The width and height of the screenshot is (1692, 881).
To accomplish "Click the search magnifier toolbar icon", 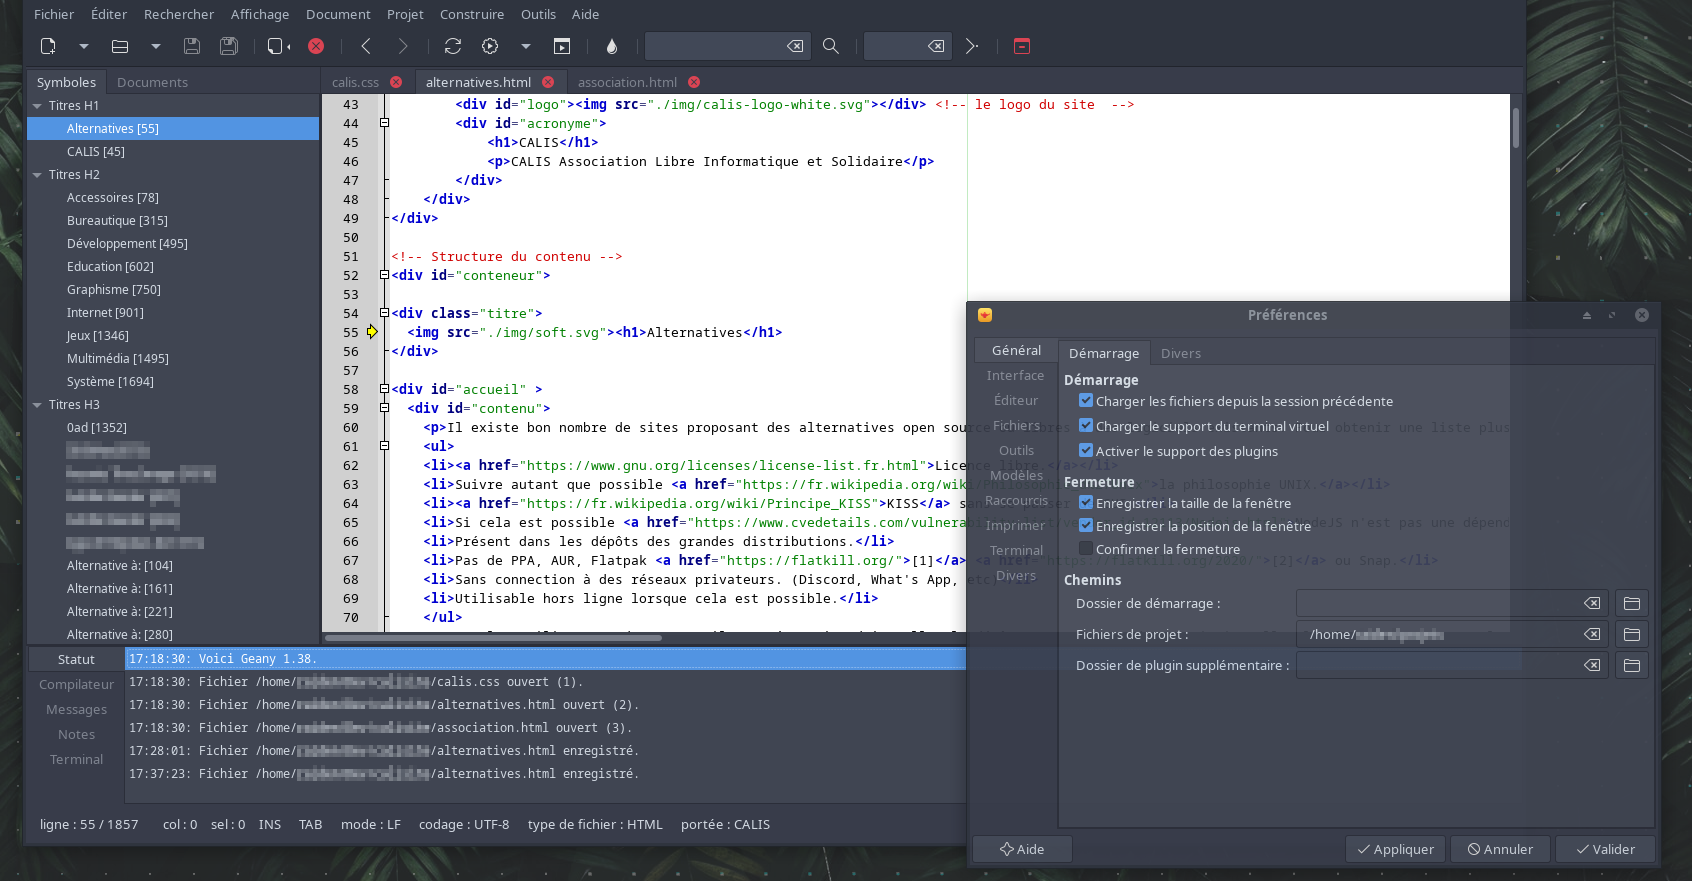I will (830, 46).
